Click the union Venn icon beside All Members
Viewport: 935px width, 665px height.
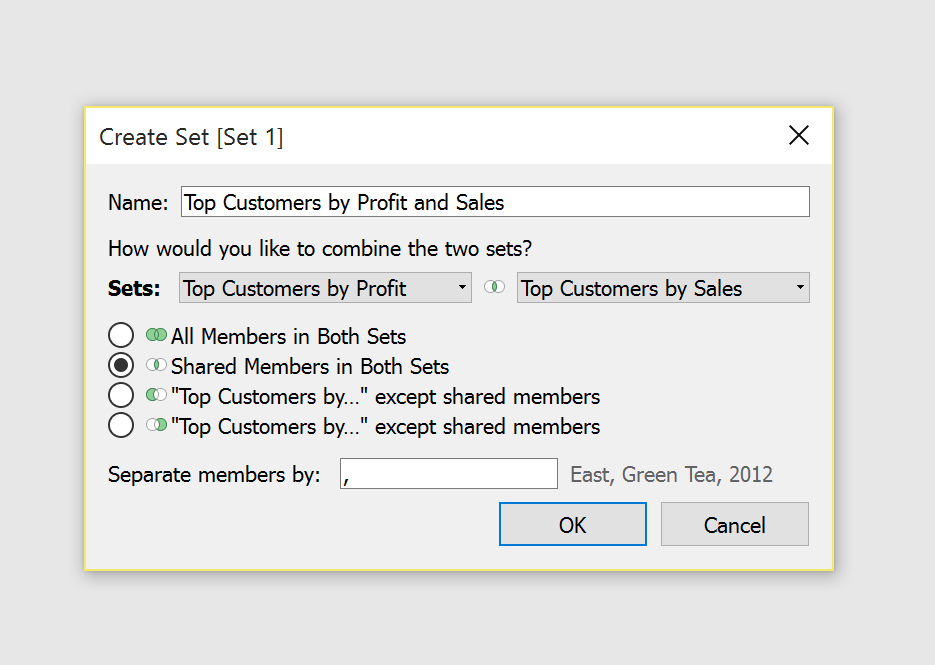[156, 336]
